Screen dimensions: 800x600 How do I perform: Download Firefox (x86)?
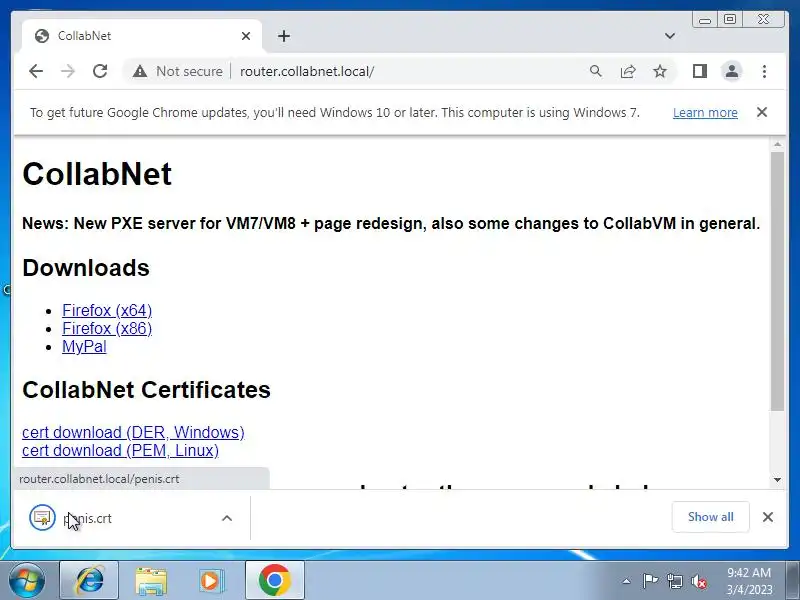[107, 328]
